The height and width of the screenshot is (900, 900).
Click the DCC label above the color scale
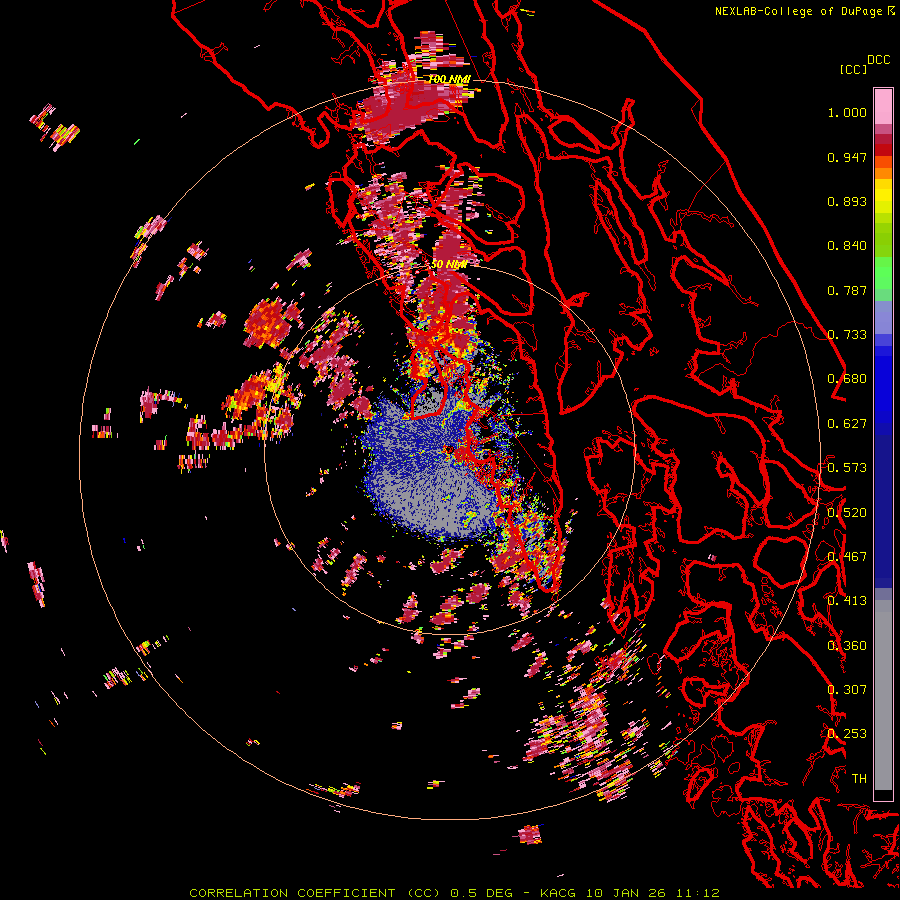[x=879, y=60]
